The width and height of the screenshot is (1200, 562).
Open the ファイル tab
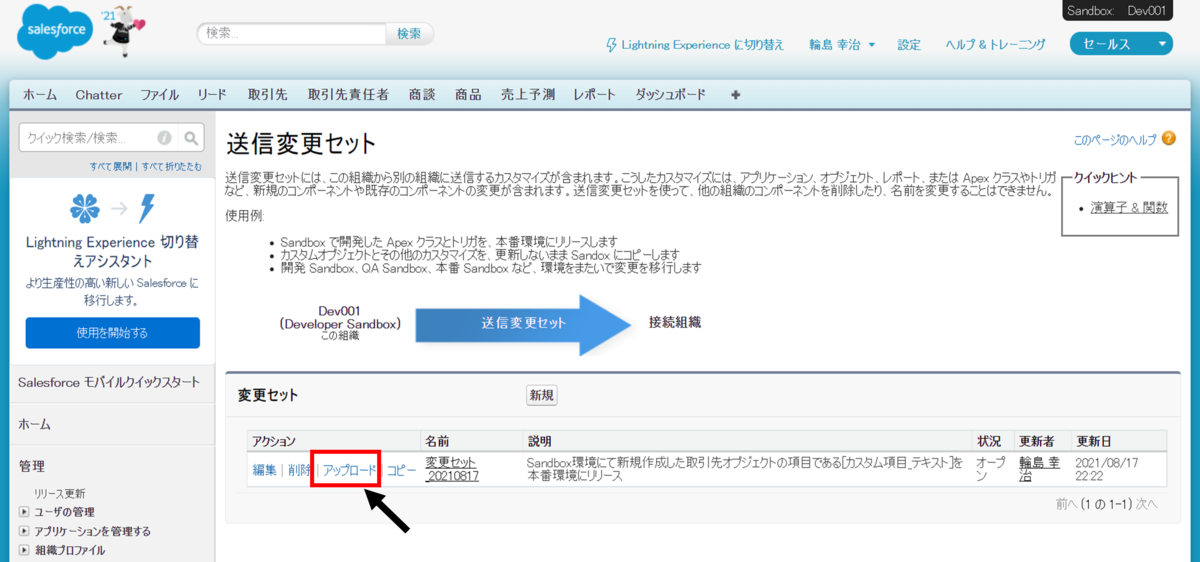[159, 95]
